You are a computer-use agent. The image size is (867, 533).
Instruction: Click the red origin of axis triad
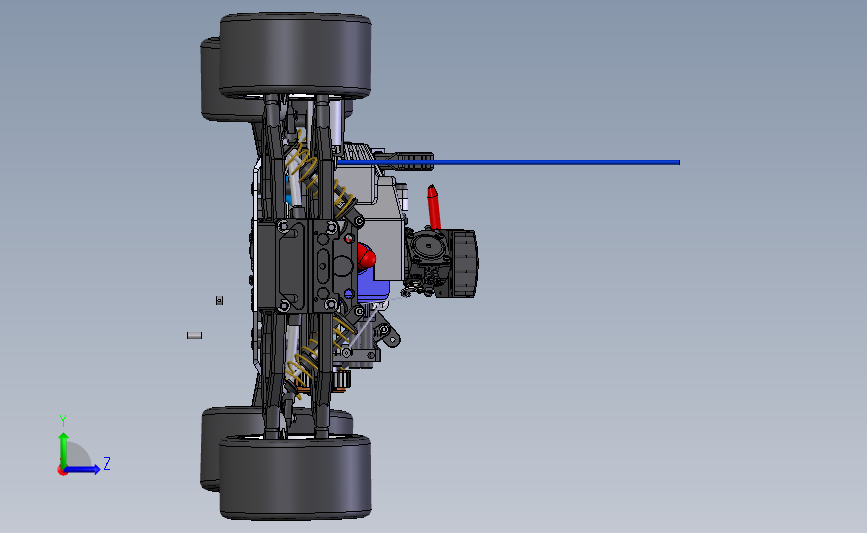[x=62, y=471]
